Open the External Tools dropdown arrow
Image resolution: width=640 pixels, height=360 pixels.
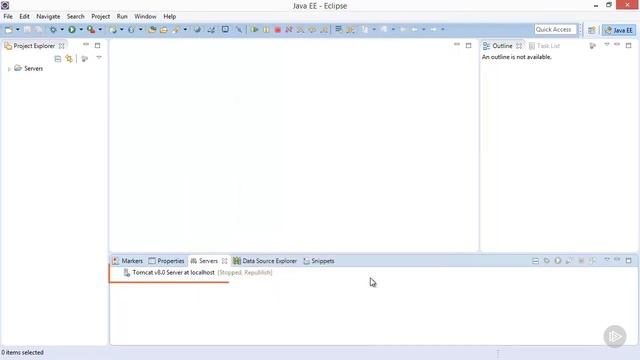pos(100,29)
